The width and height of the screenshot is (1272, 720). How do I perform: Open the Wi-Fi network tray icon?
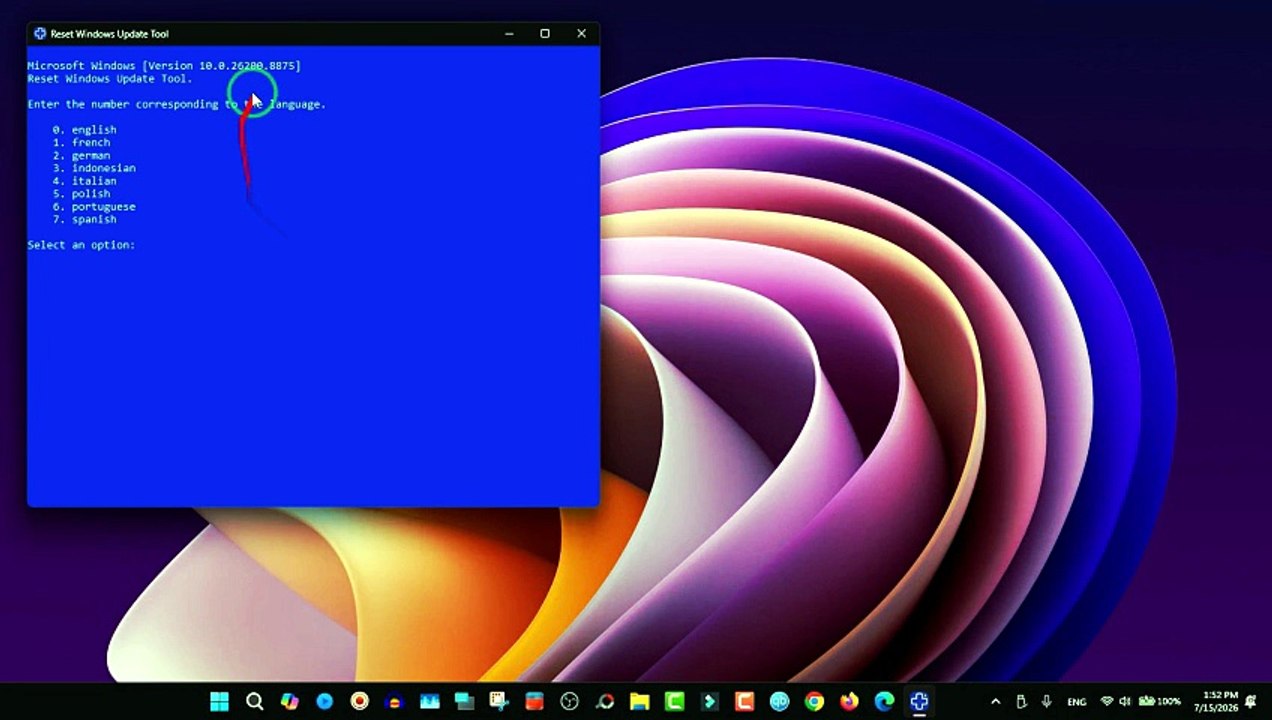1107,702
